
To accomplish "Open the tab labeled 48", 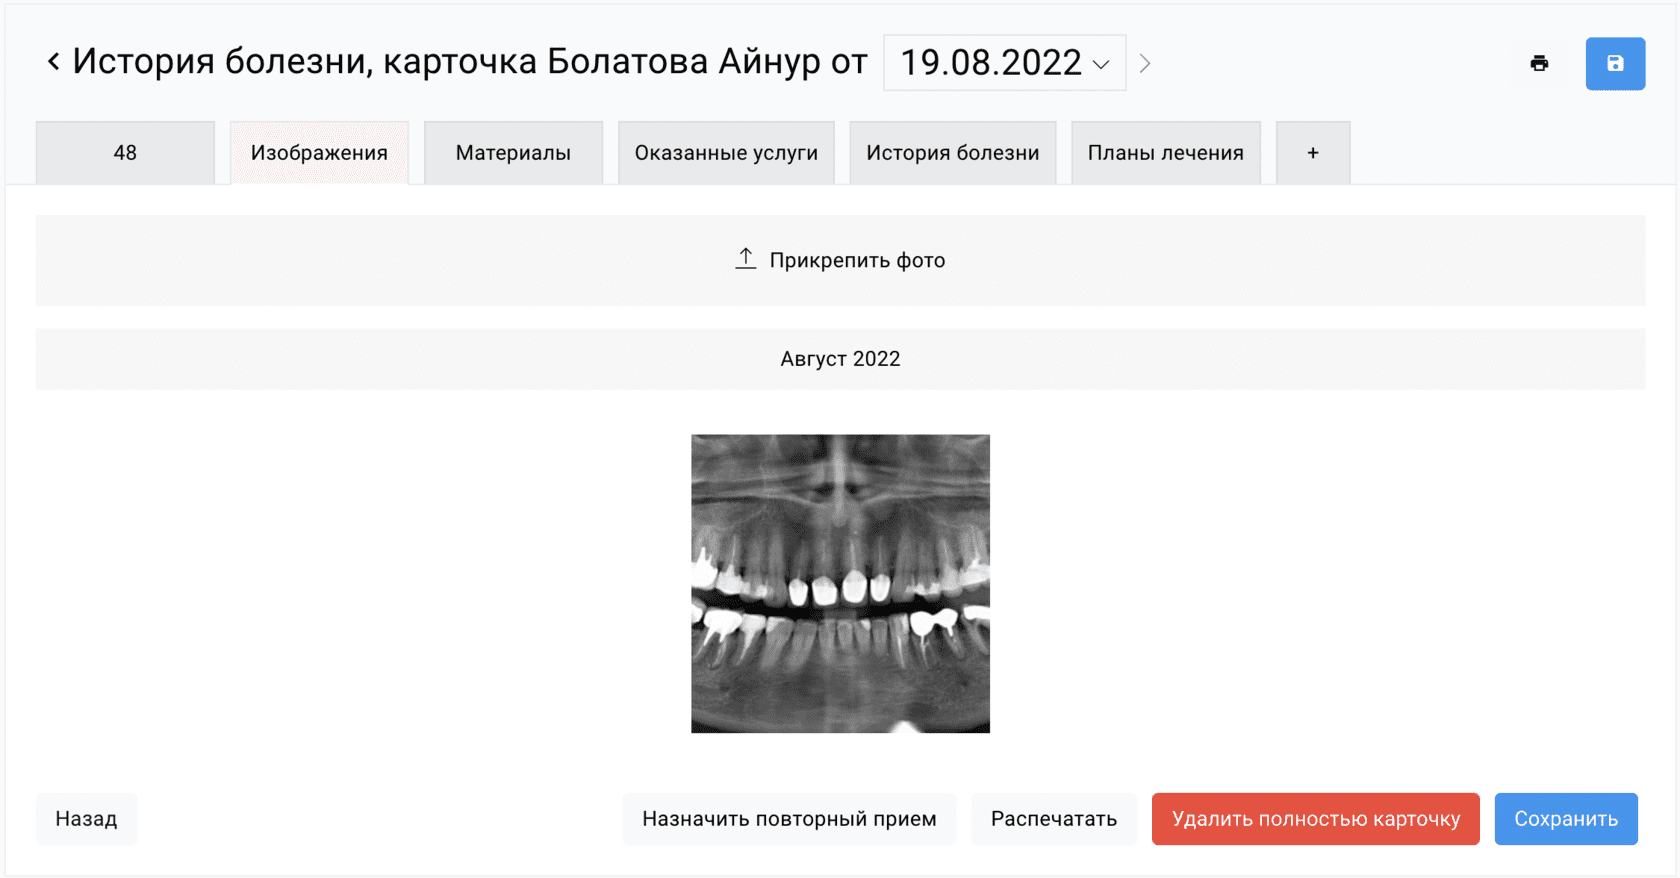I will [x=125, y=153].
